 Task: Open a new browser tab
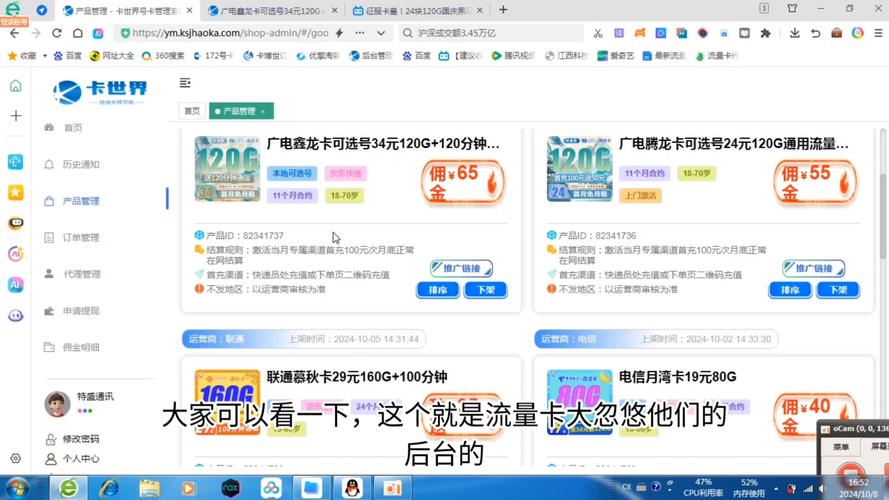[x=503, y=10]
